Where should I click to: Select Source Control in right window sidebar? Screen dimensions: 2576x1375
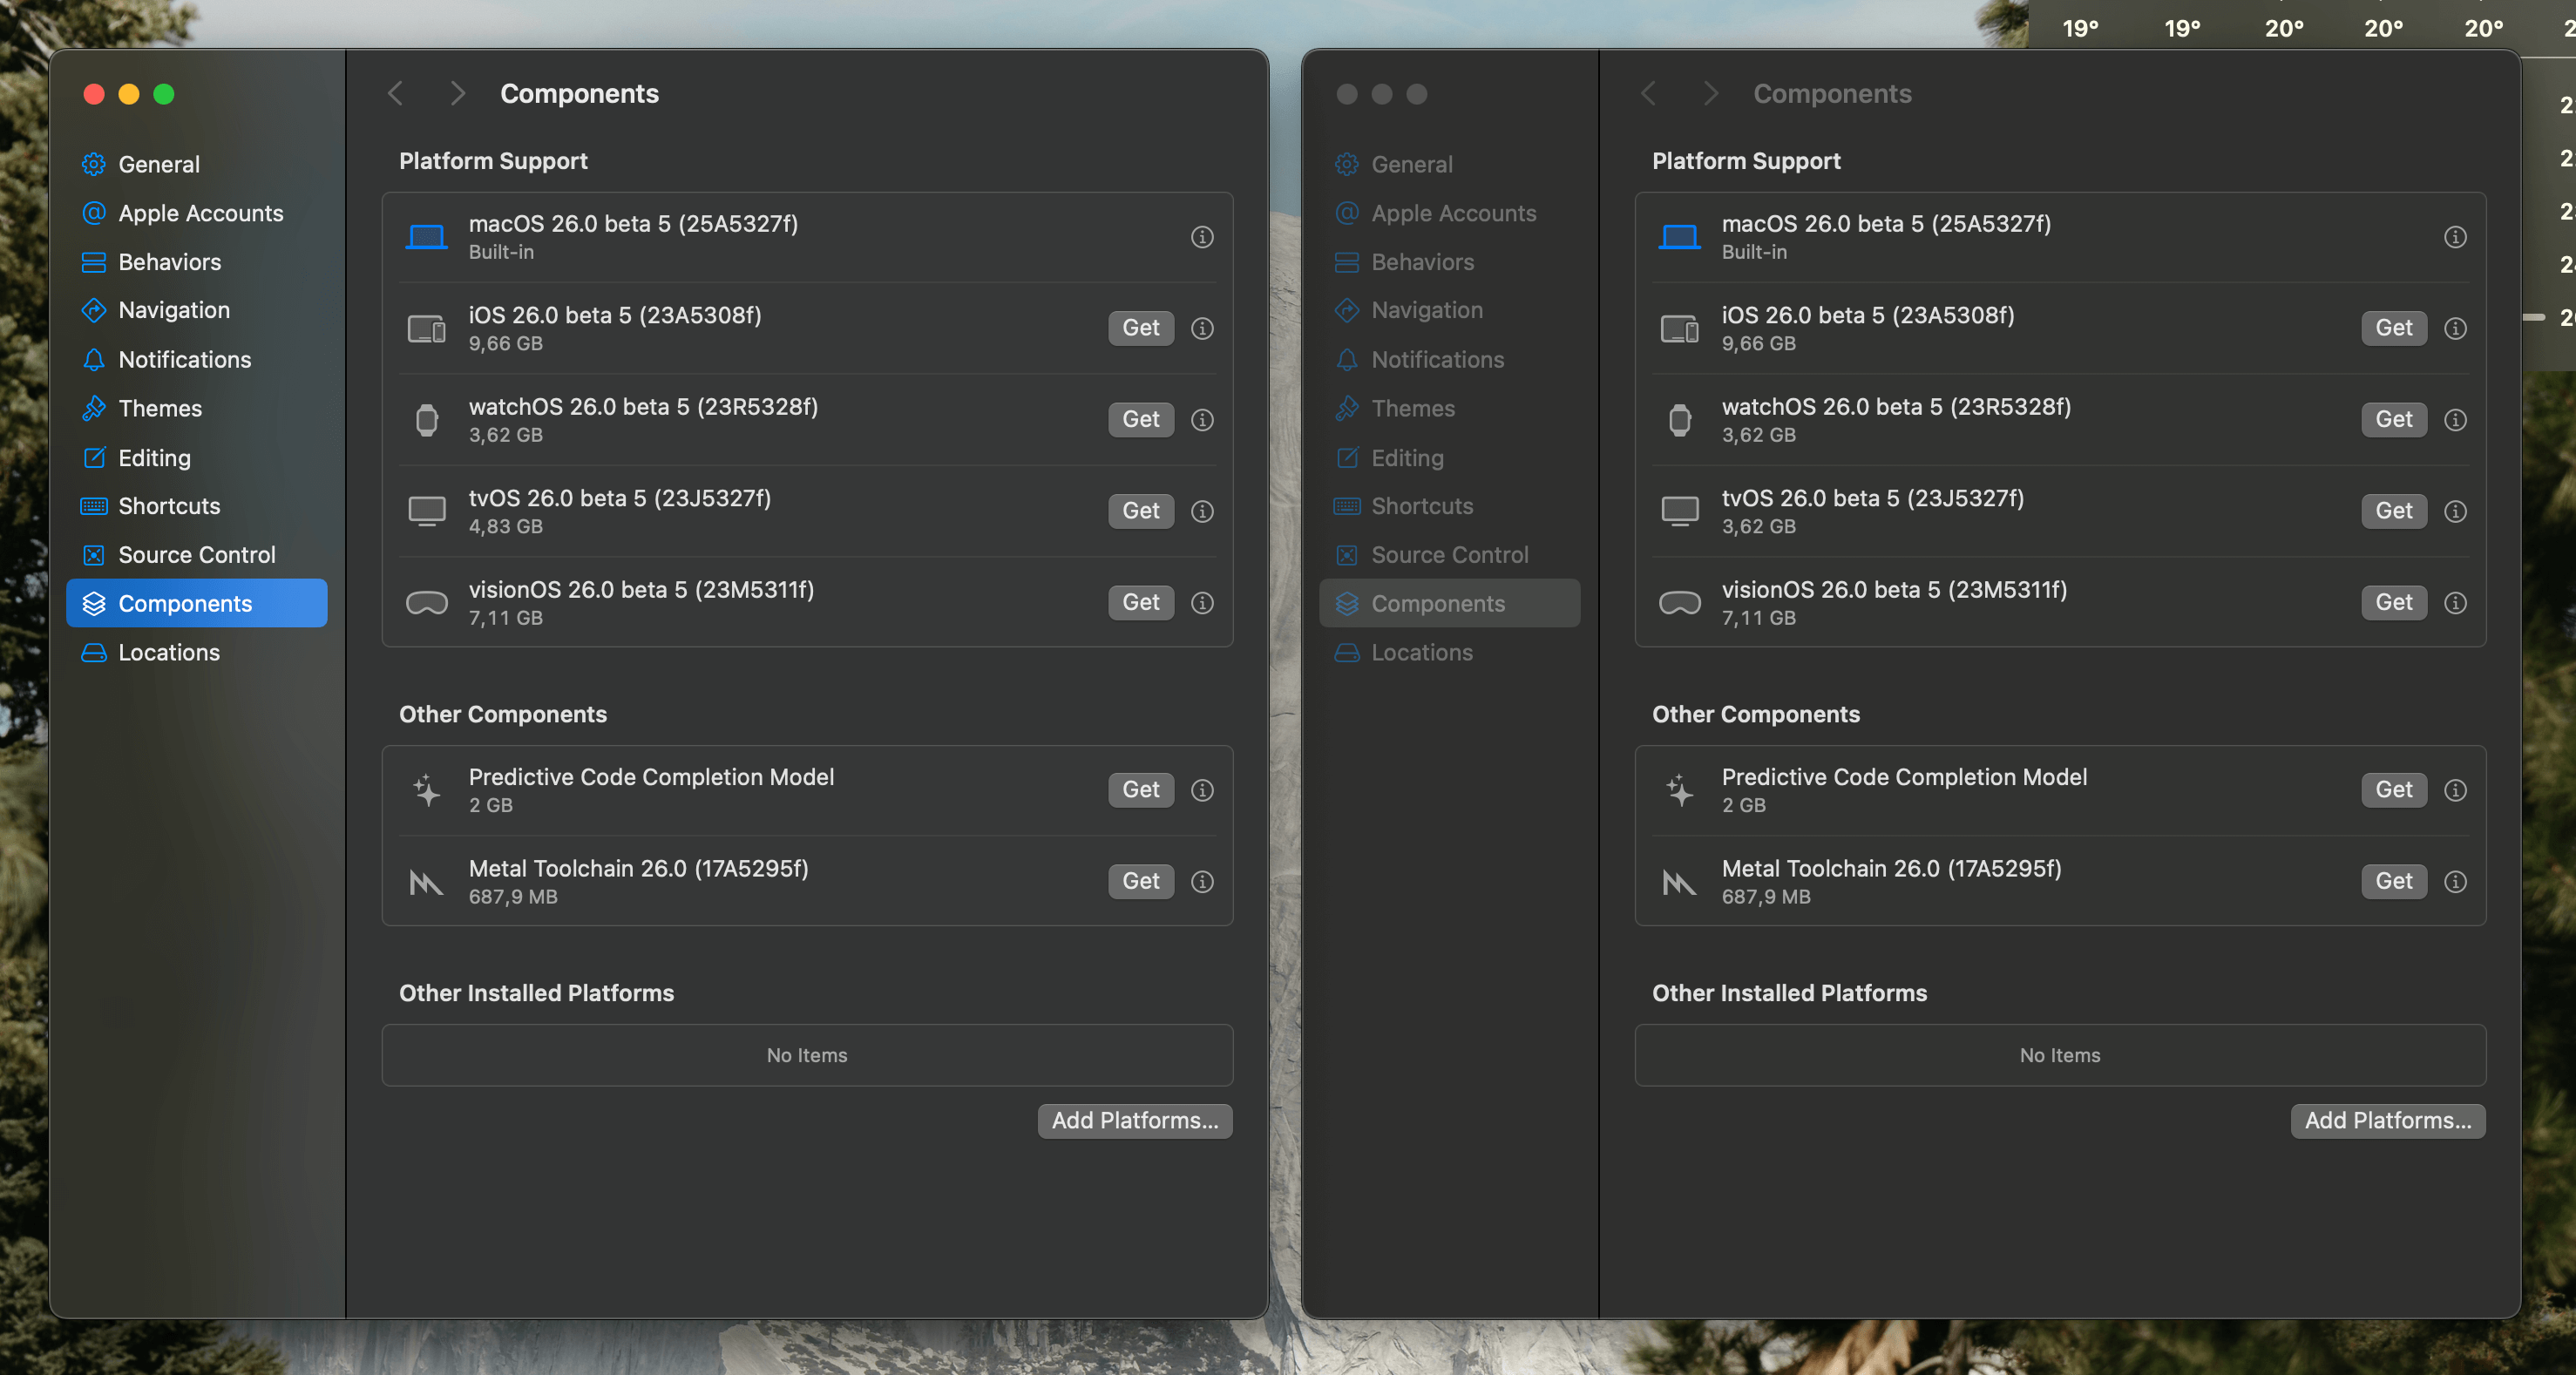(x=1450, y=555)
